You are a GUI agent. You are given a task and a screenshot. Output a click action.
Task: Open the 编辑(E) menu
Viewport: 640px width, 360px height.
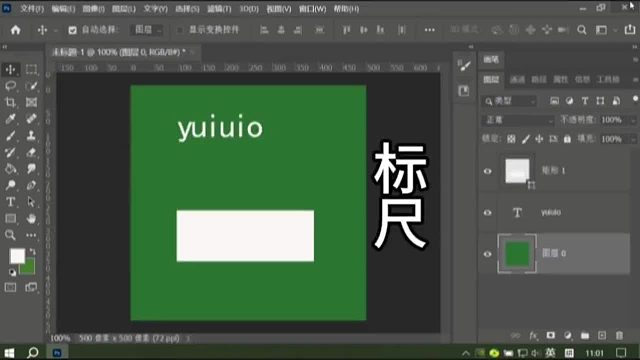coord(63,9)
